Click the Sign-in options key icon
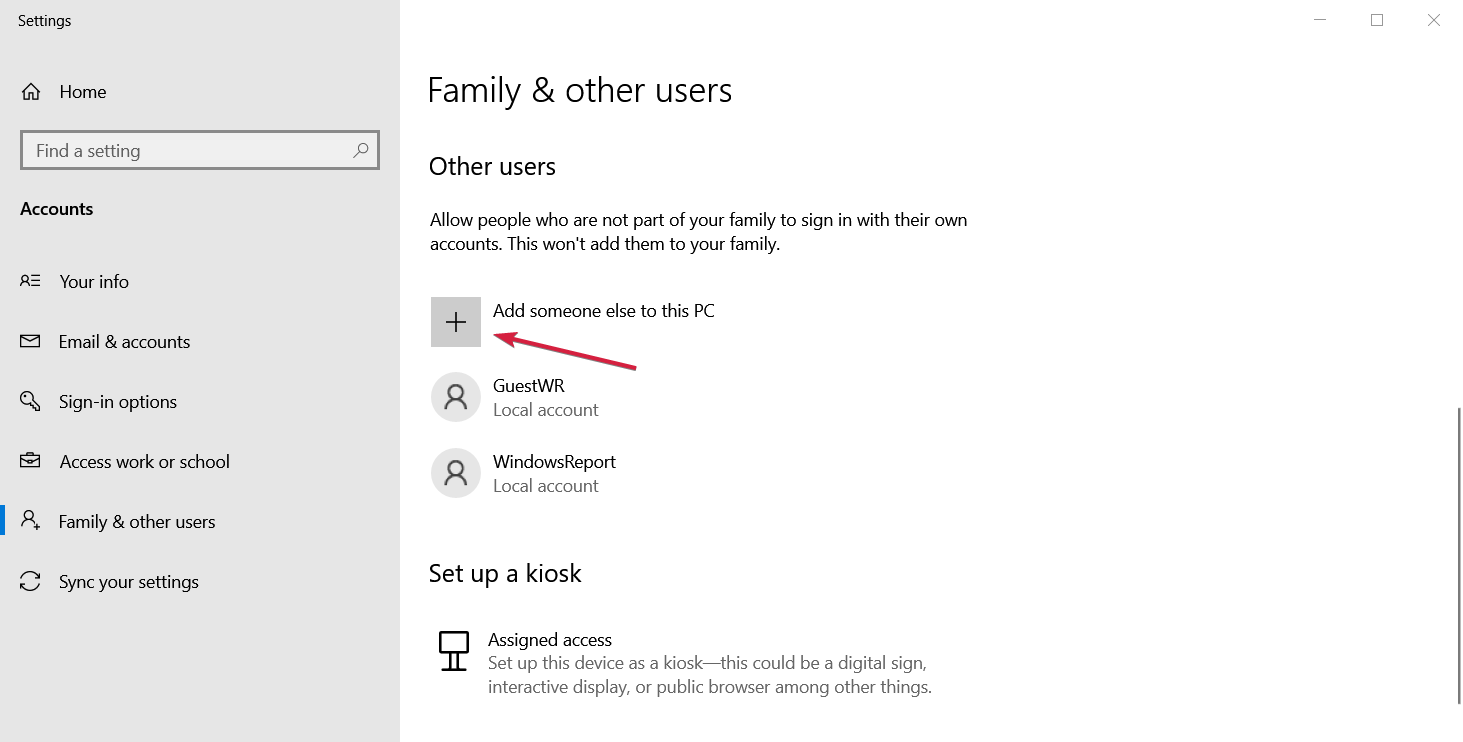This screenshot has width=1463, height=742. [x=31, y=401]
